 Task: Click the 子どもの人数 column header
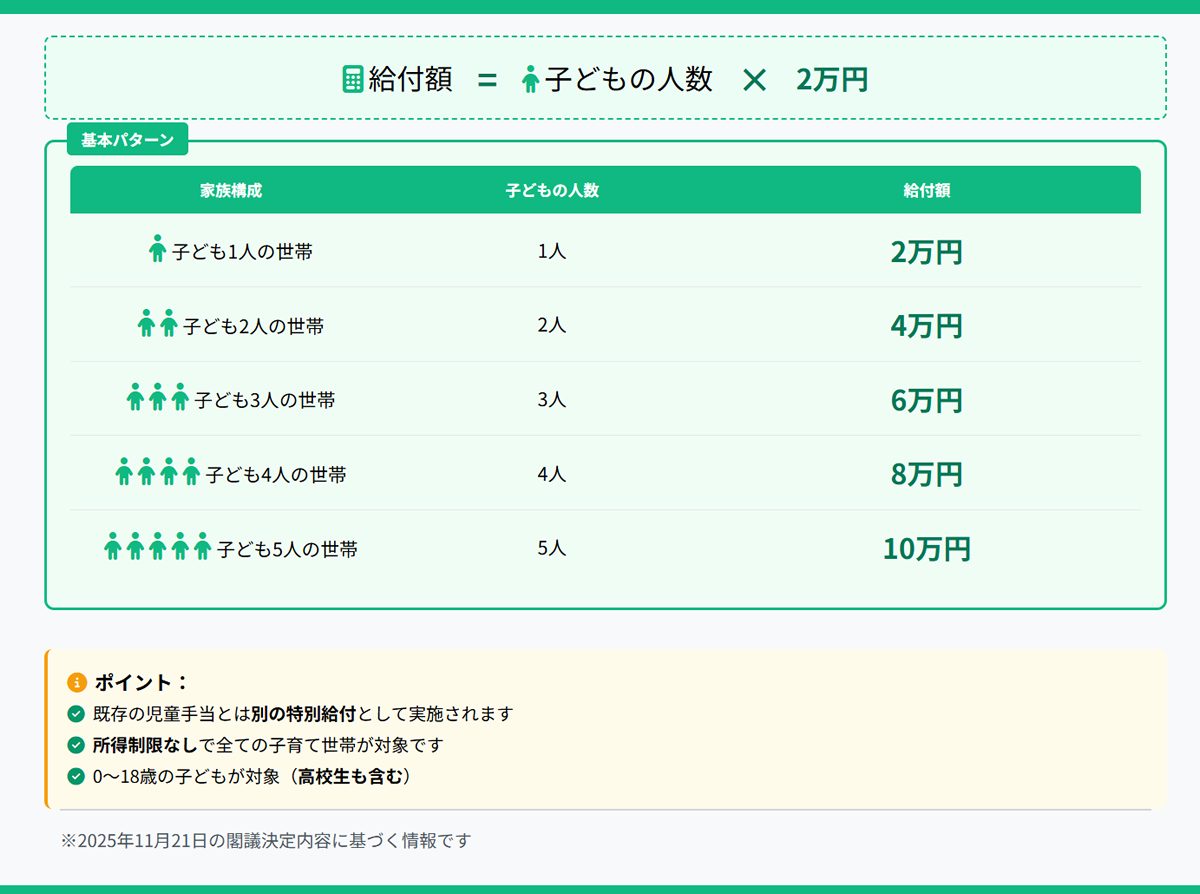click(x=552, y=190)
